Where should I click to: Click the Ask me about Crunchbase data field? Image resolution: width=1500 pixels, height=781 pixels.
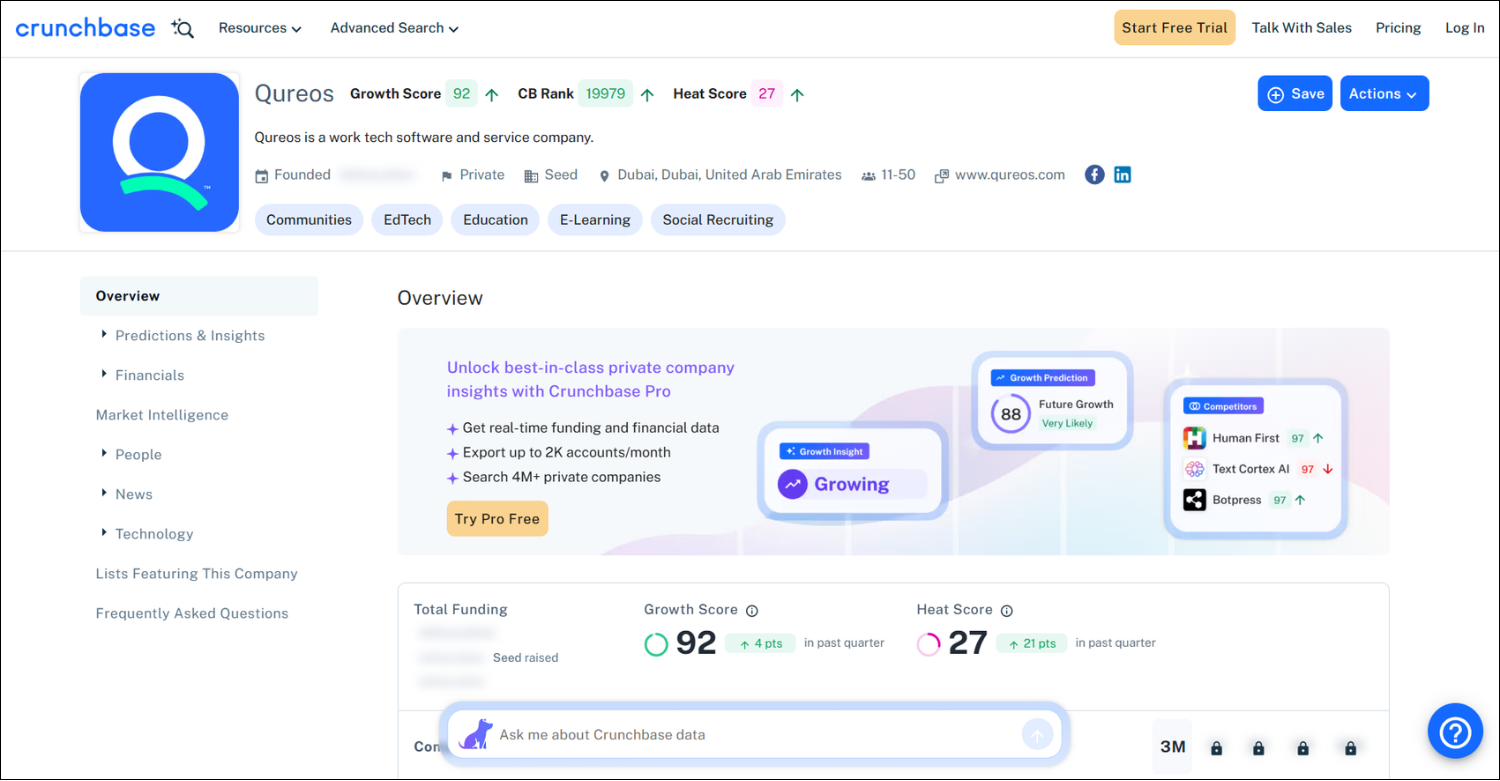point(755,735)
